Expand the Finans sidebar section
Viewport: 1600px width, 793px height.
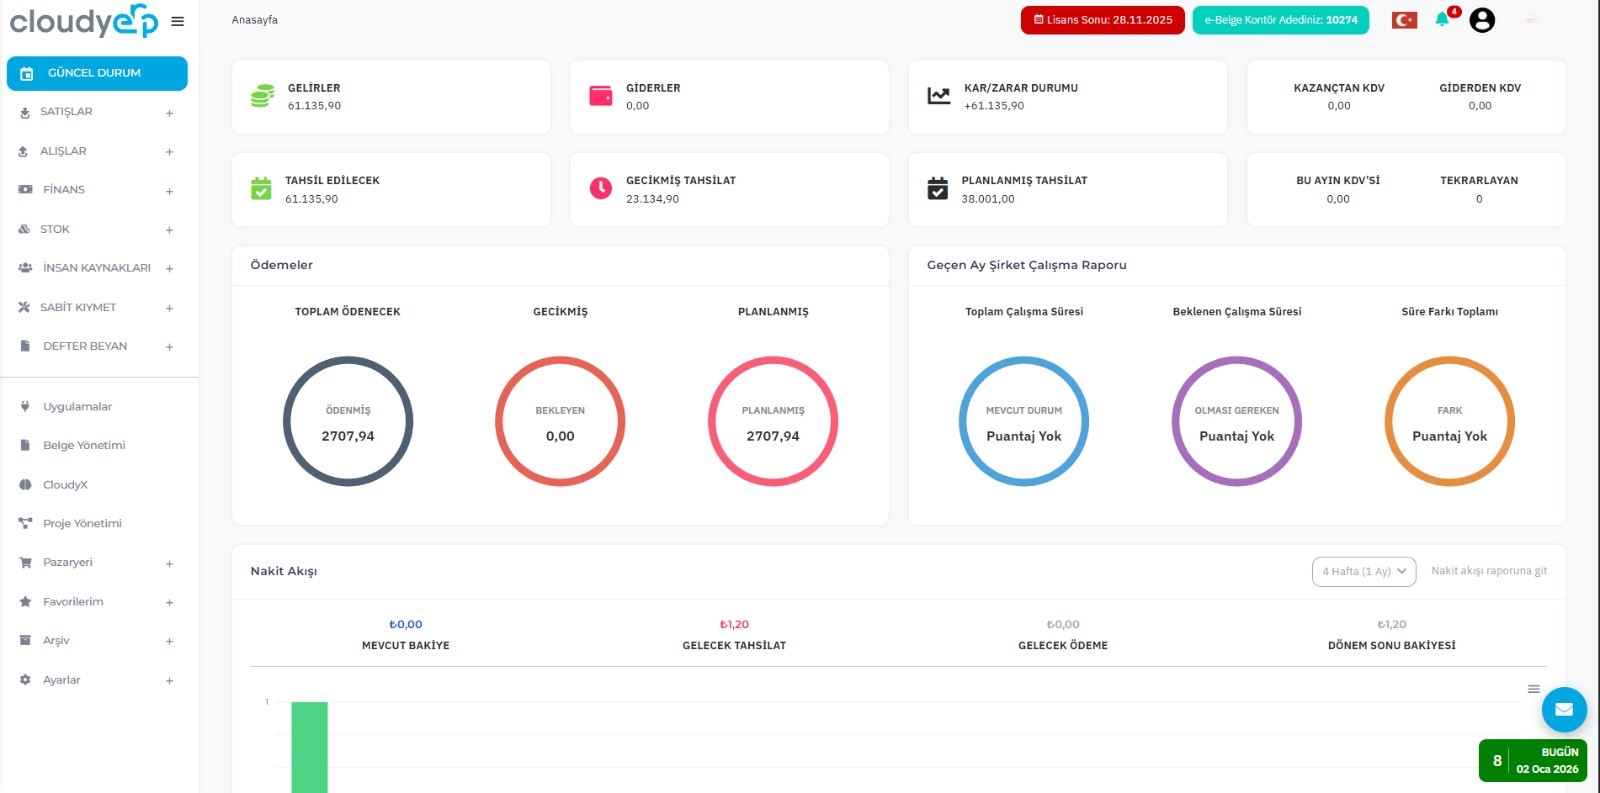[169, 191]
